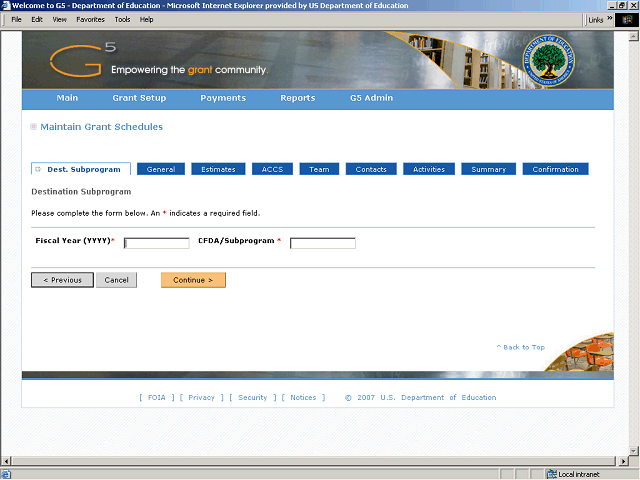640x480 pixels.
Task: Click the horizontal scrollbar track
Action: [x=313, y=461]
